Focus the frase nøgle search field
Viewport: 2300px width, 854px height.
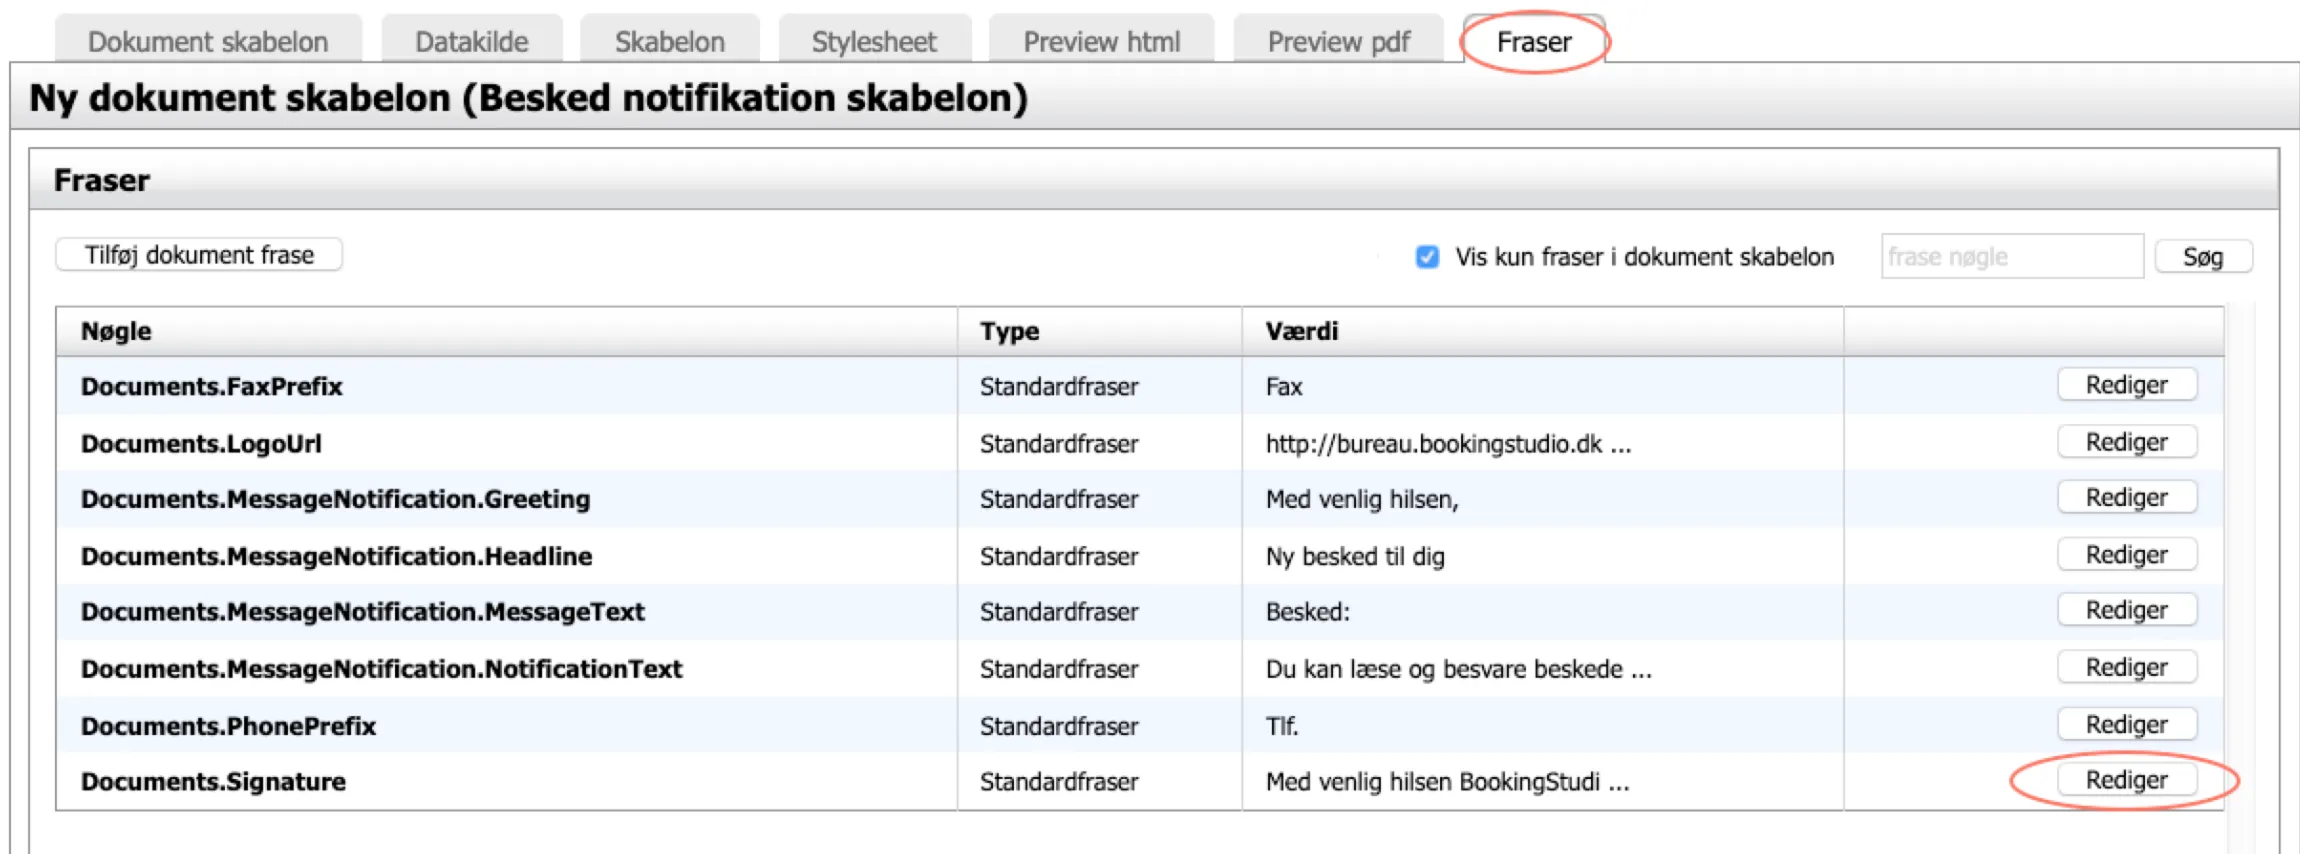pyautogui.click(x=2011, y=257)
